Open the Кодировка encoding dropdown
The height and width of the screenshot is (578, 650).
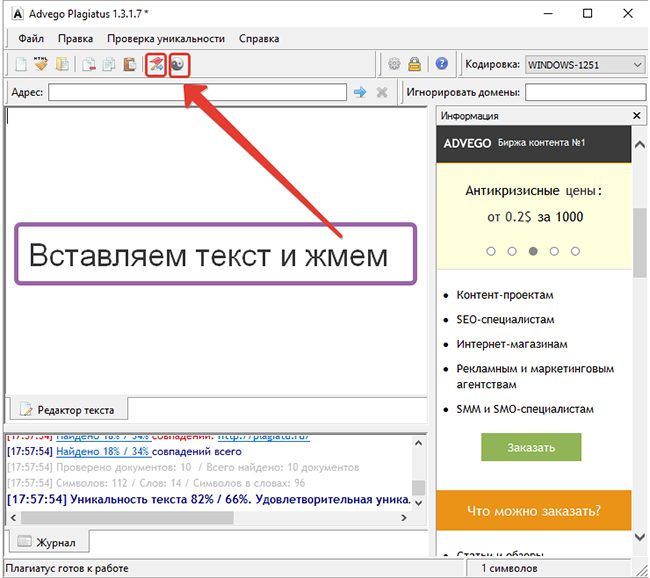585,65
